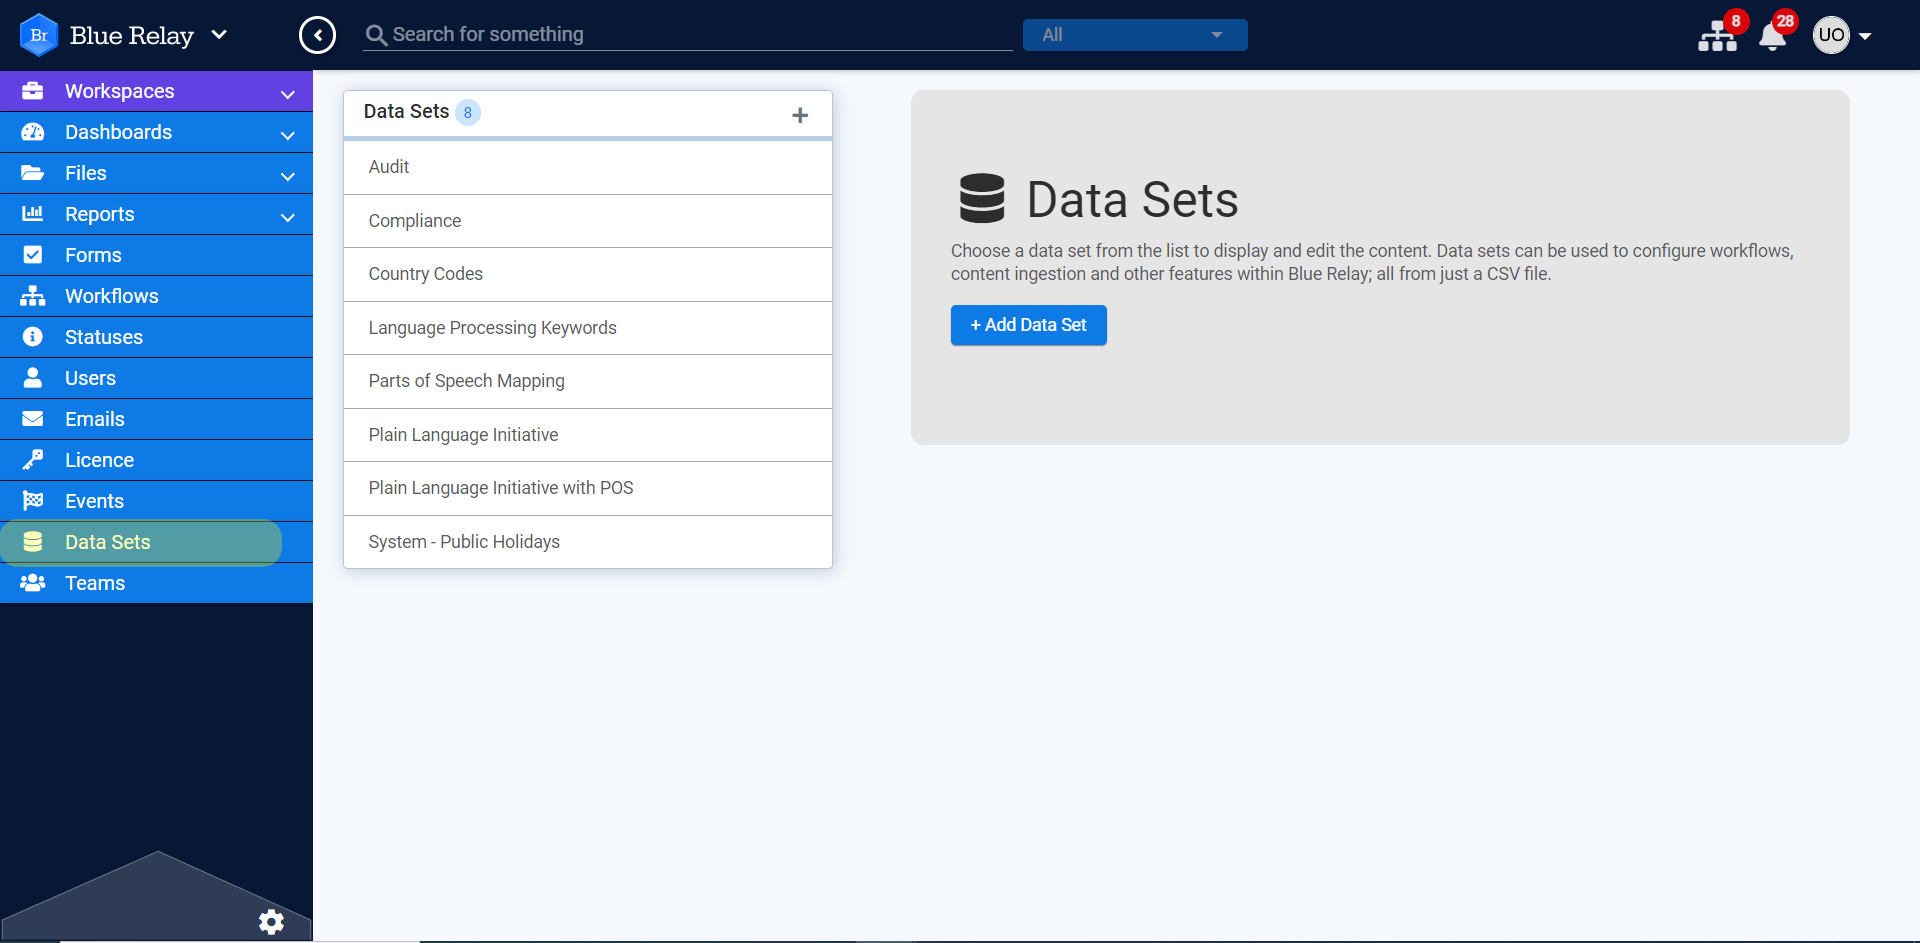Open settings gear at sidebar bottom
The width and height of the screenshot is (1920, 943).
point(271,922)
